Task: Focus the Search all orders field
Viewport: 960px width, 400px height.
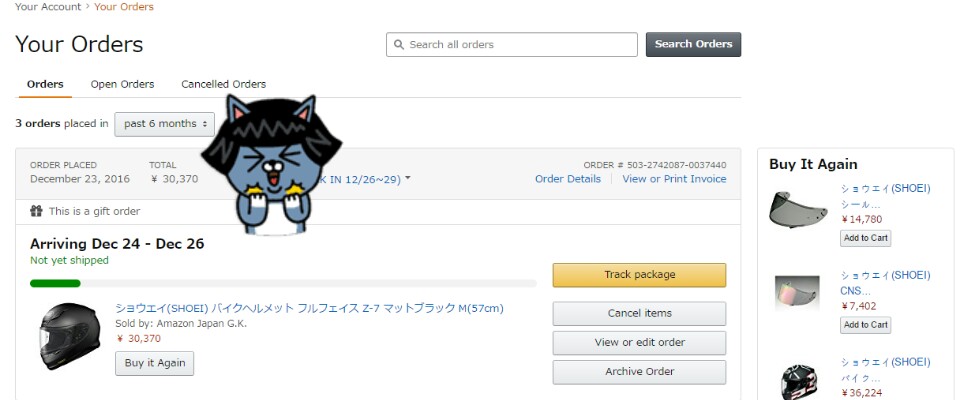Action: pos(520,45)
